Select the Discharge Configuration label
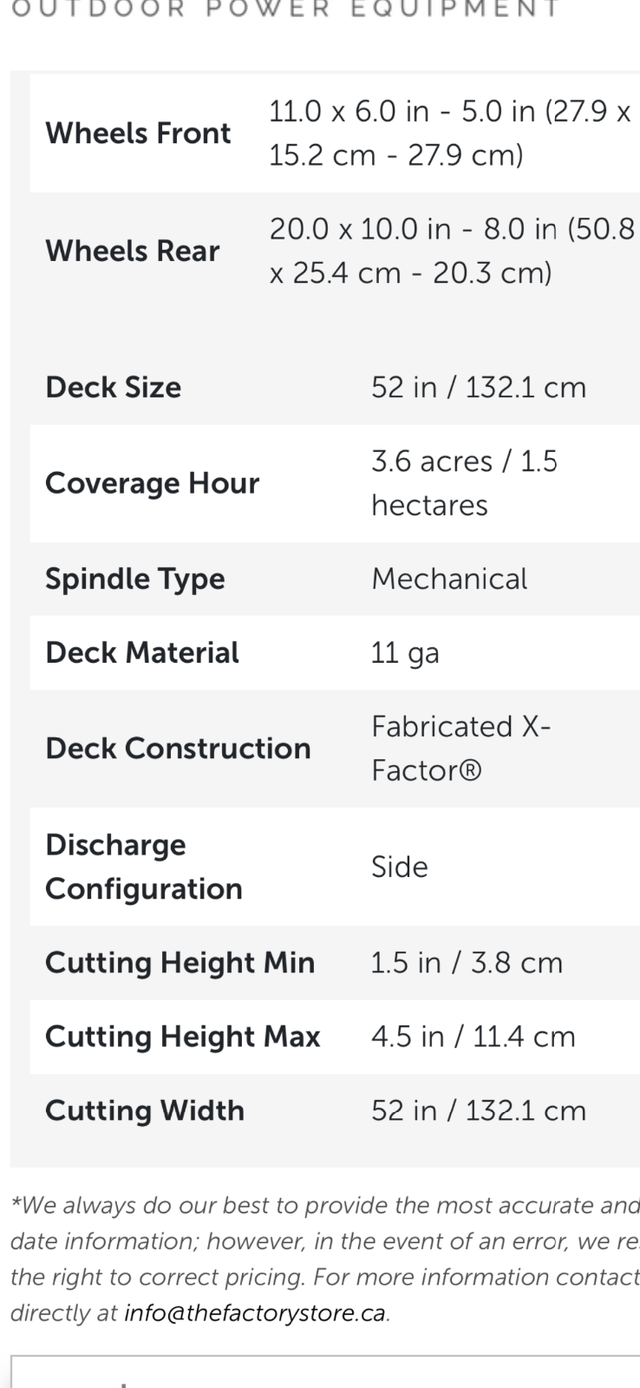The image size is (640, 1388). tap(144, 867)
